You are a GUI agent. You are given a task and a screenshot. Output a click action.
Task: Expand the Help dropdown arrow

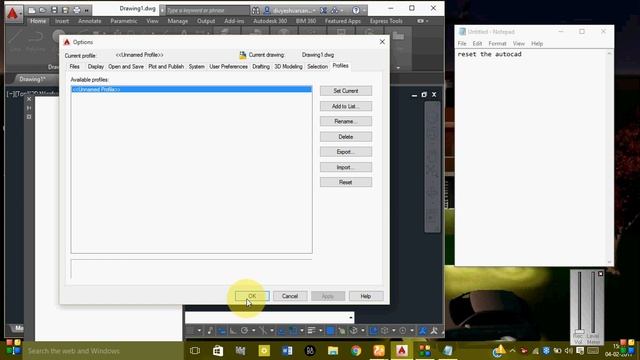(364, 10)
